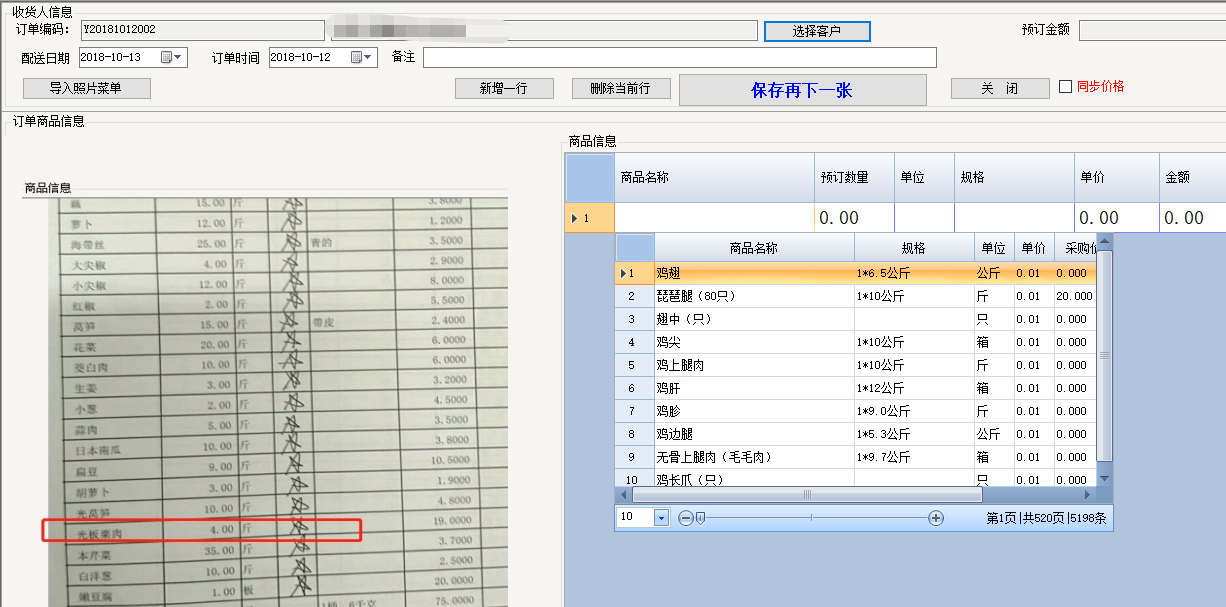Adjust the product list zoom slider handle
The image size is (1226, 607).
(x=700, y=518)
